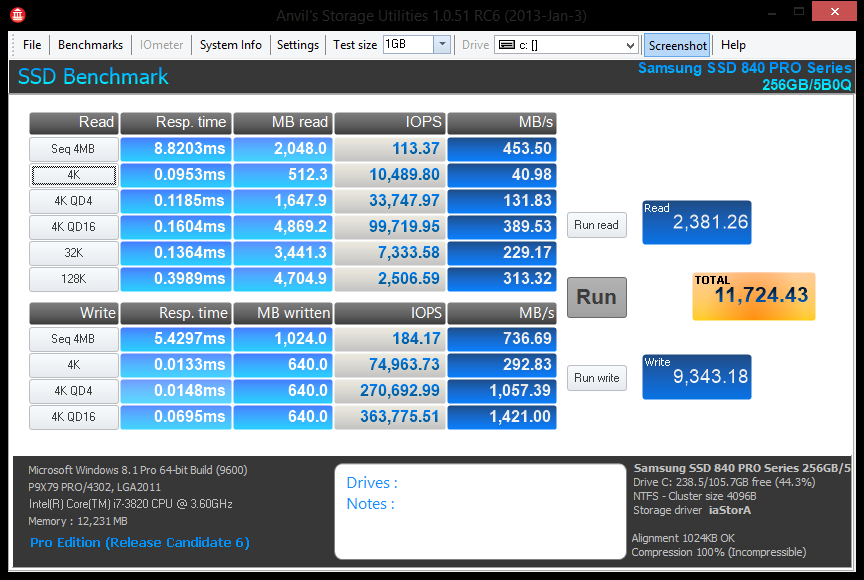Click the TOTAL score 11,724.43 box

click(754, 296)
